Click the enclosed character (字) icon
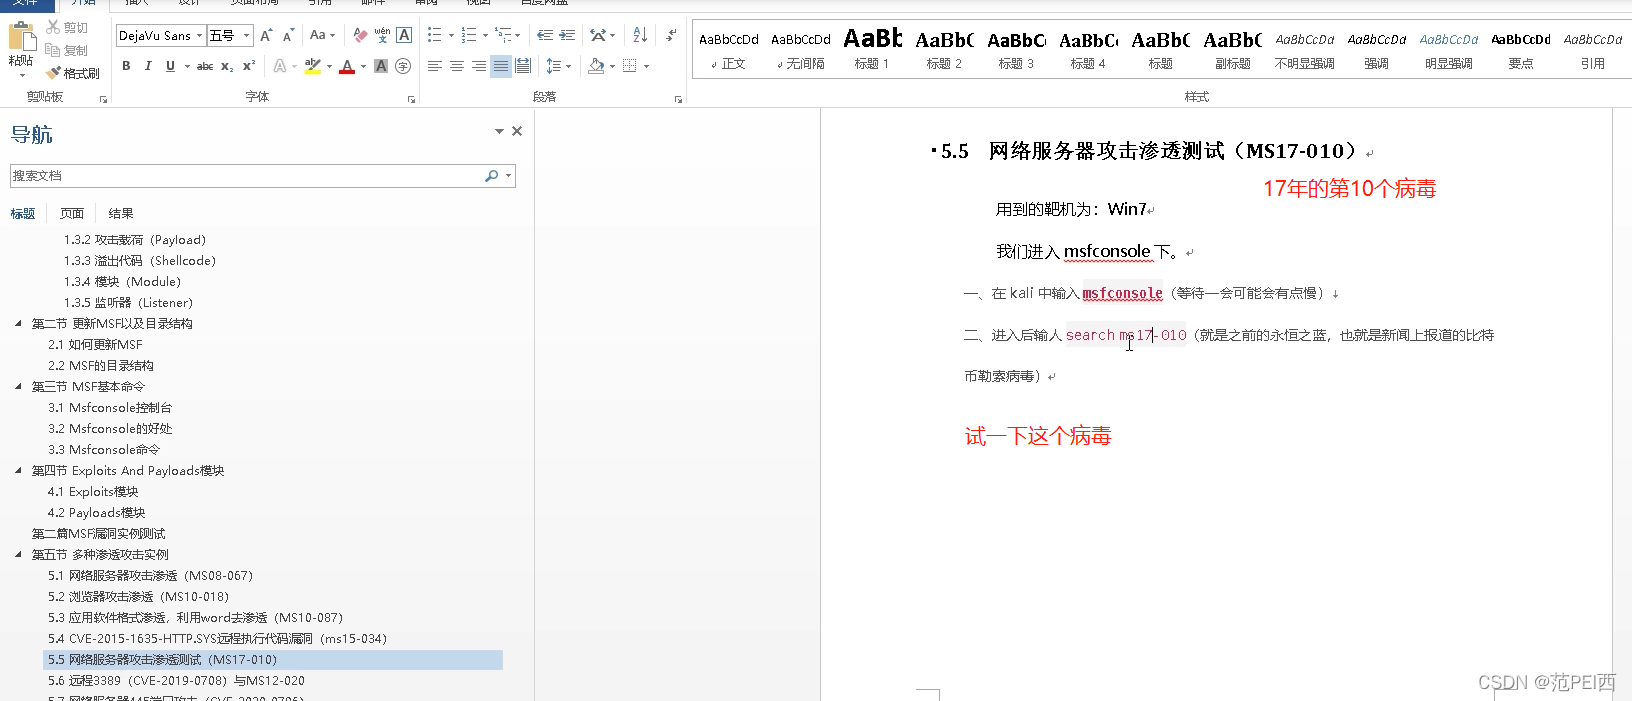1632x701 pixels. 403,66
